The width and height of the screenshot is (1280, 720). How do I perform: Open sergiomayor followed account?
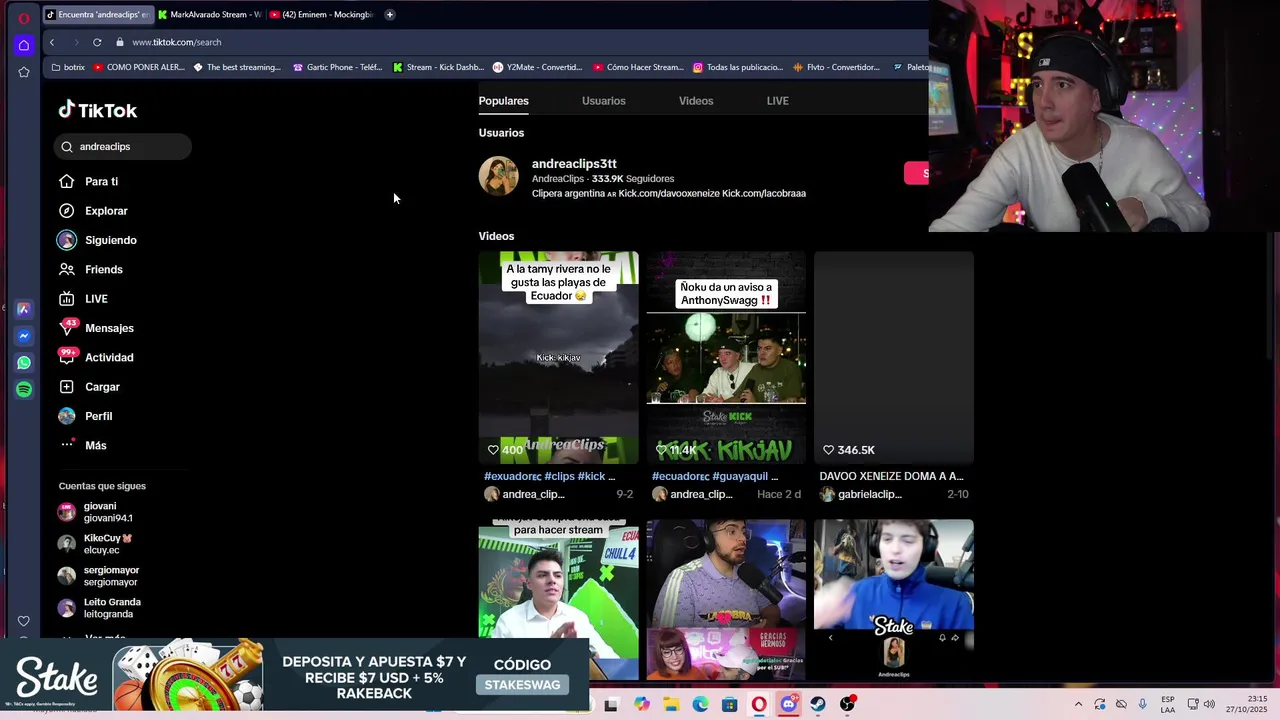(x=98, y=576)
